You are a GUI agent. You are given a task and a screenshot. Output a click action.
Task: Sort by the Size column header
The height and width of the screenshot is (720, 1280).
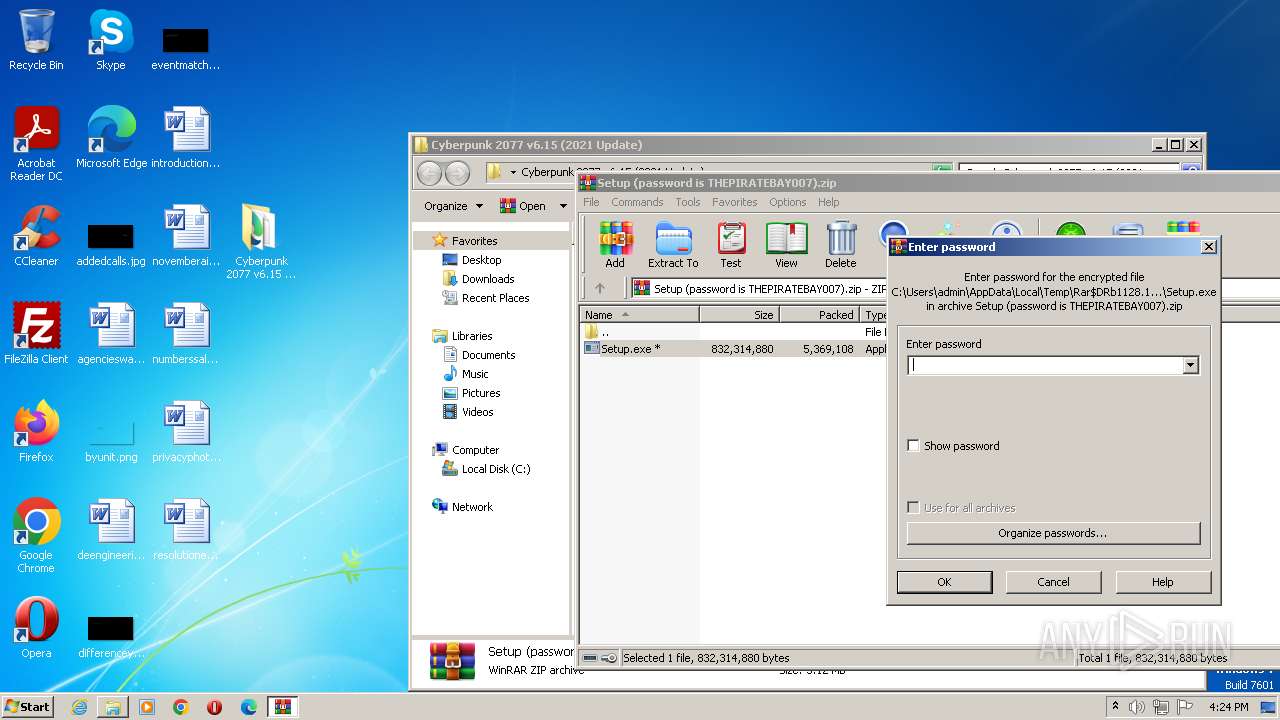[739, 314]
